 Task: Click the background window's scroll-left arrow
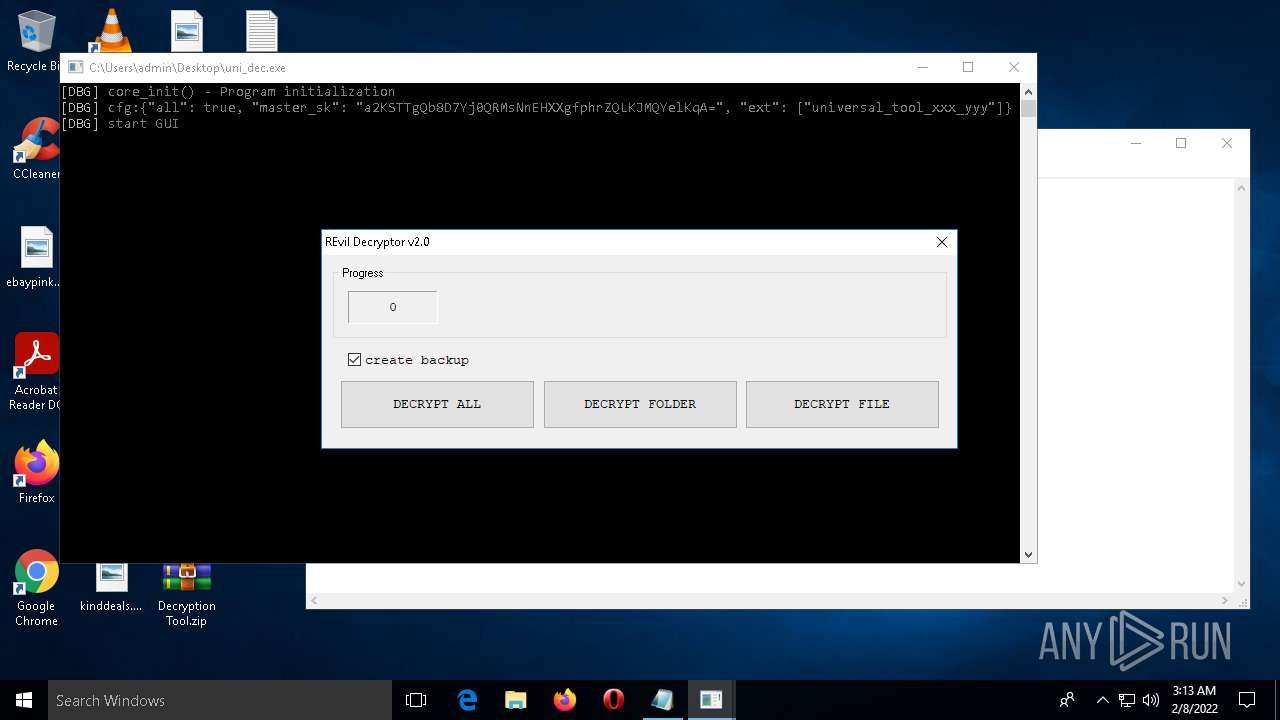[314, 600]
